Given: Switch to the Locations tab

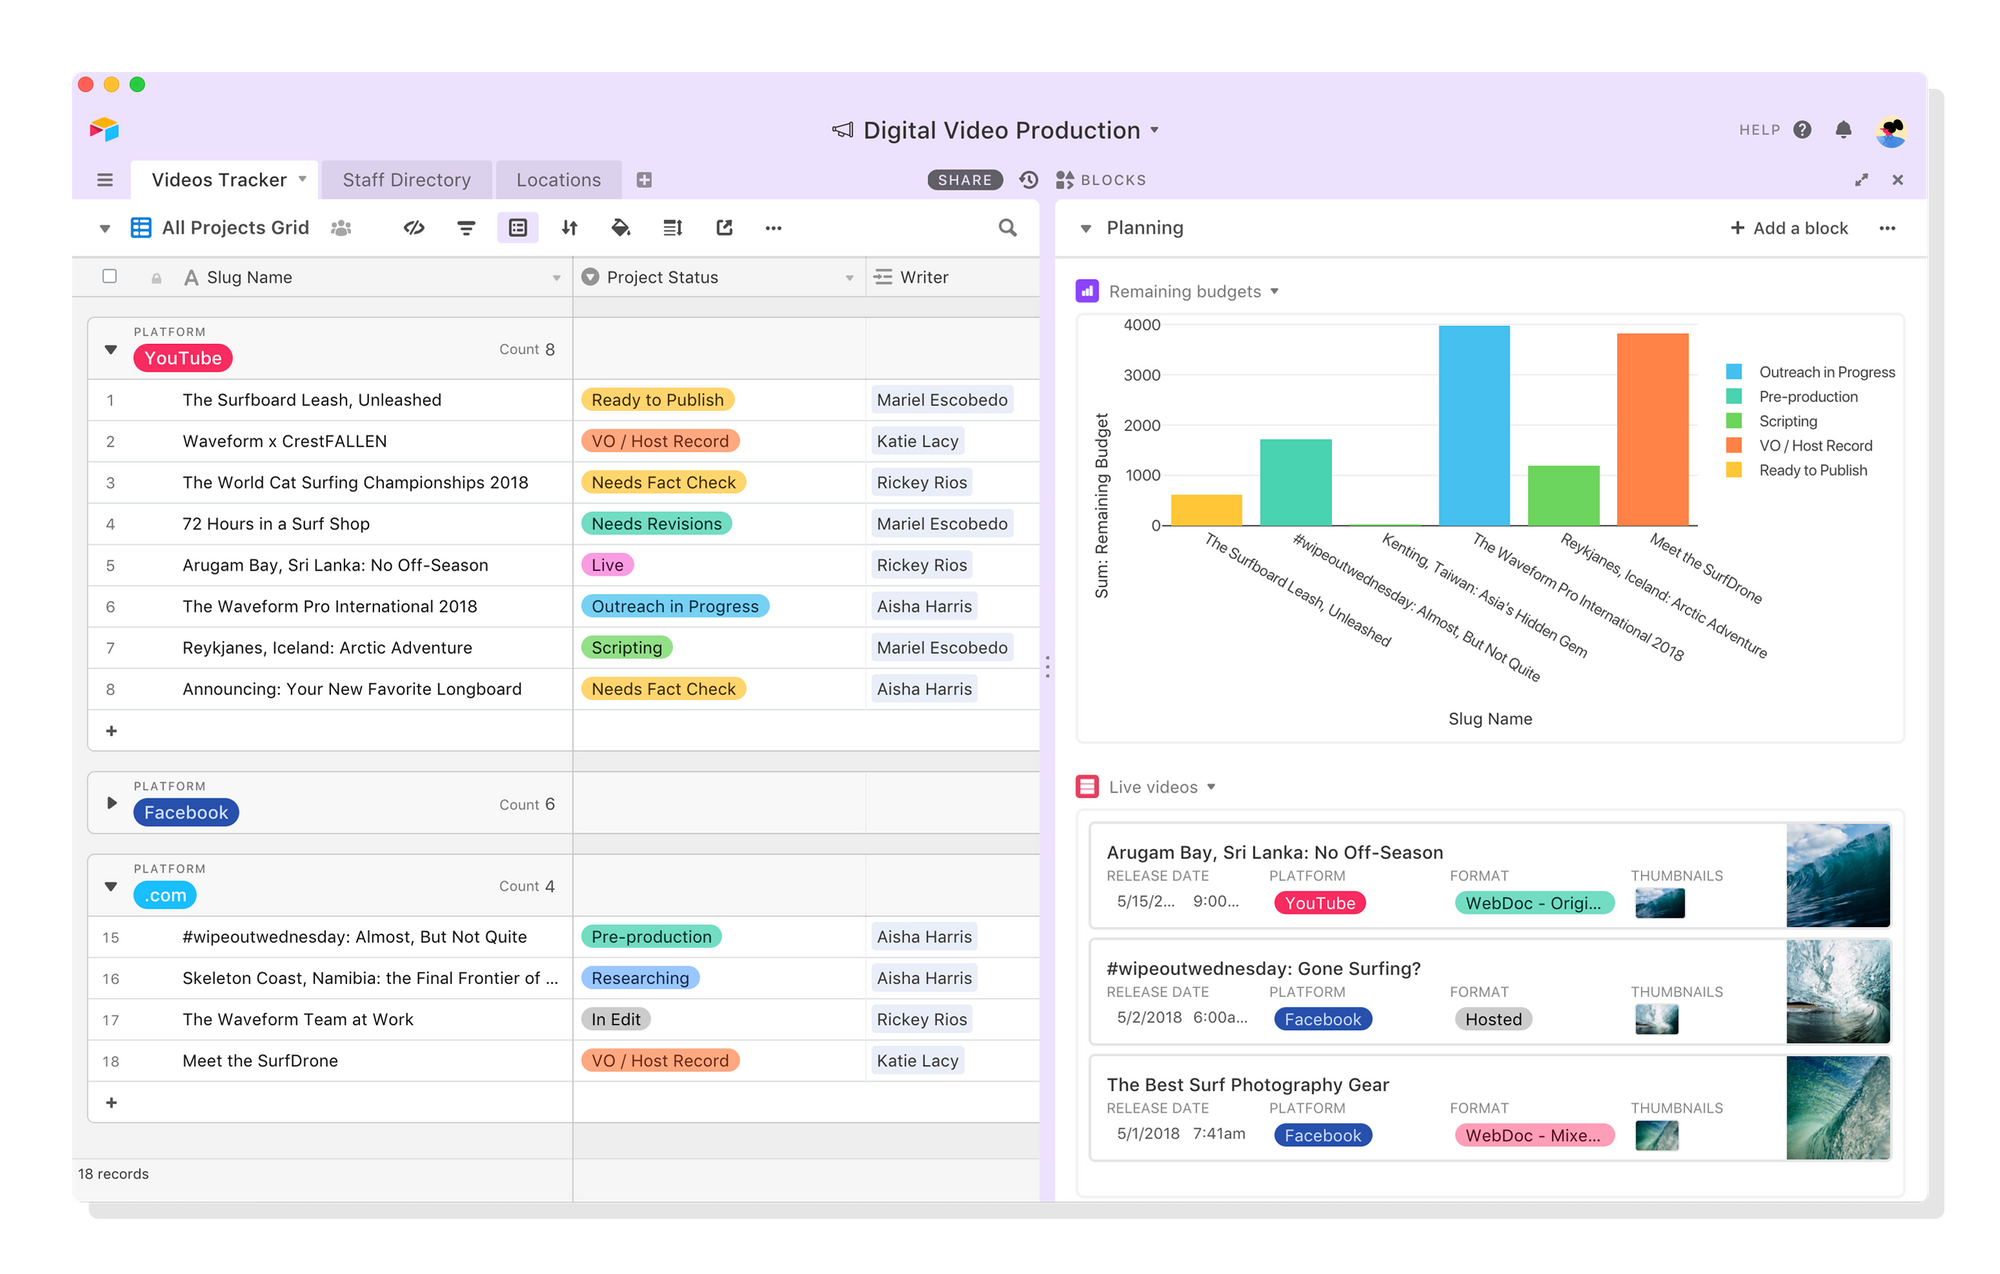Looking at the screenshot, I should tap(557, 179).
